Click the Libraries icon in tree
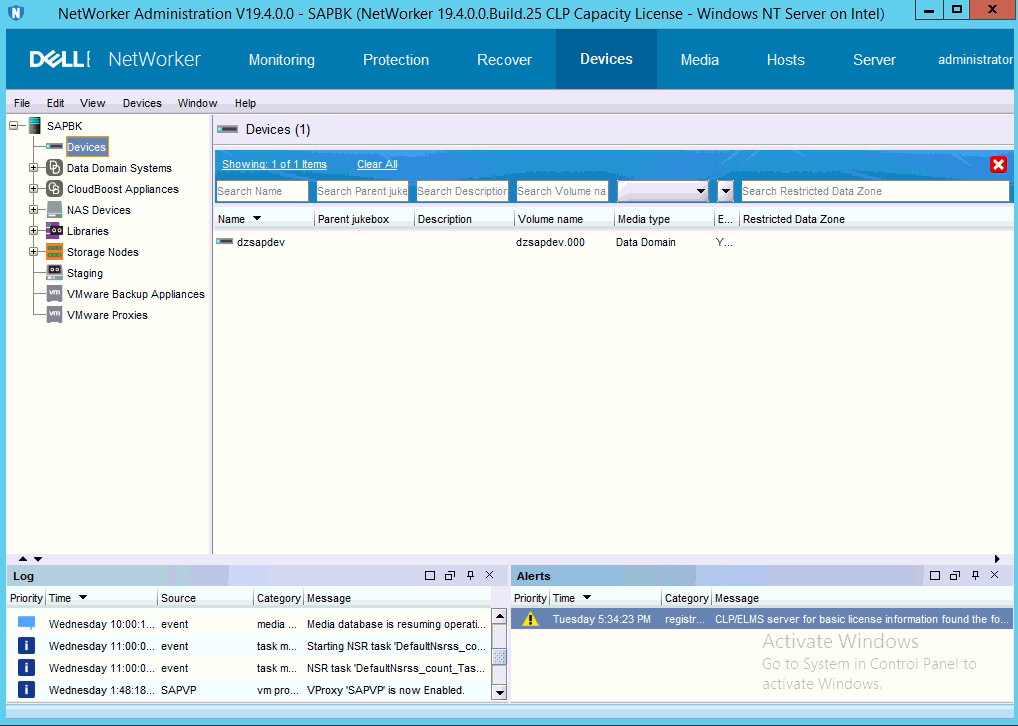This screenshot has height=726, width=1018. [55, 231]
